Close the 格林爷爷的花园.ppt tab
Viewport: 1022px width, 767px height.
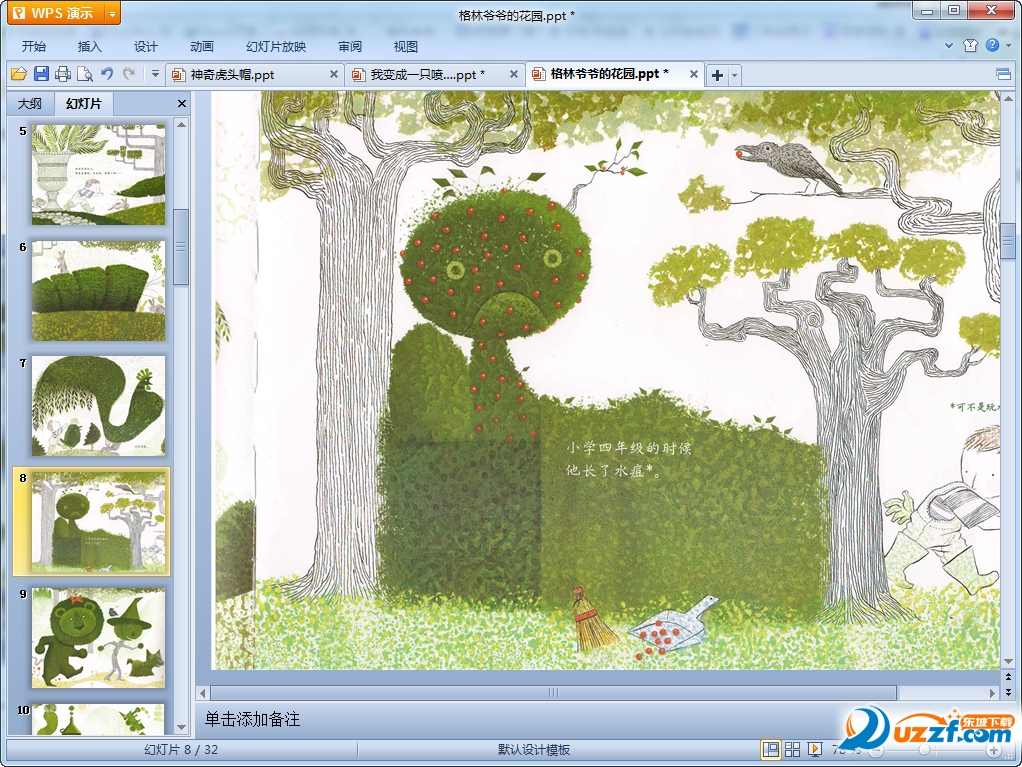pyautogui.click(x=694, y=74)
